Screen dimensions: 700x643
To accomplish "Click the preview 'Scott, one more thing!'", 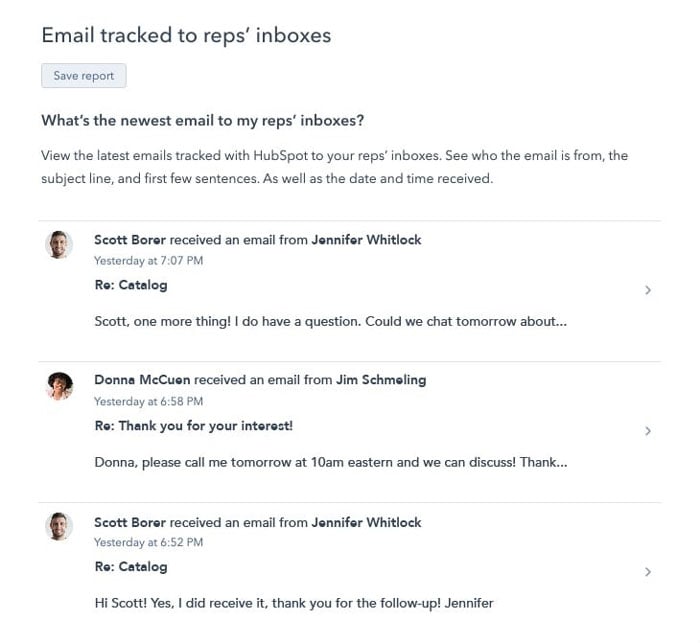I will pos(330,322).
